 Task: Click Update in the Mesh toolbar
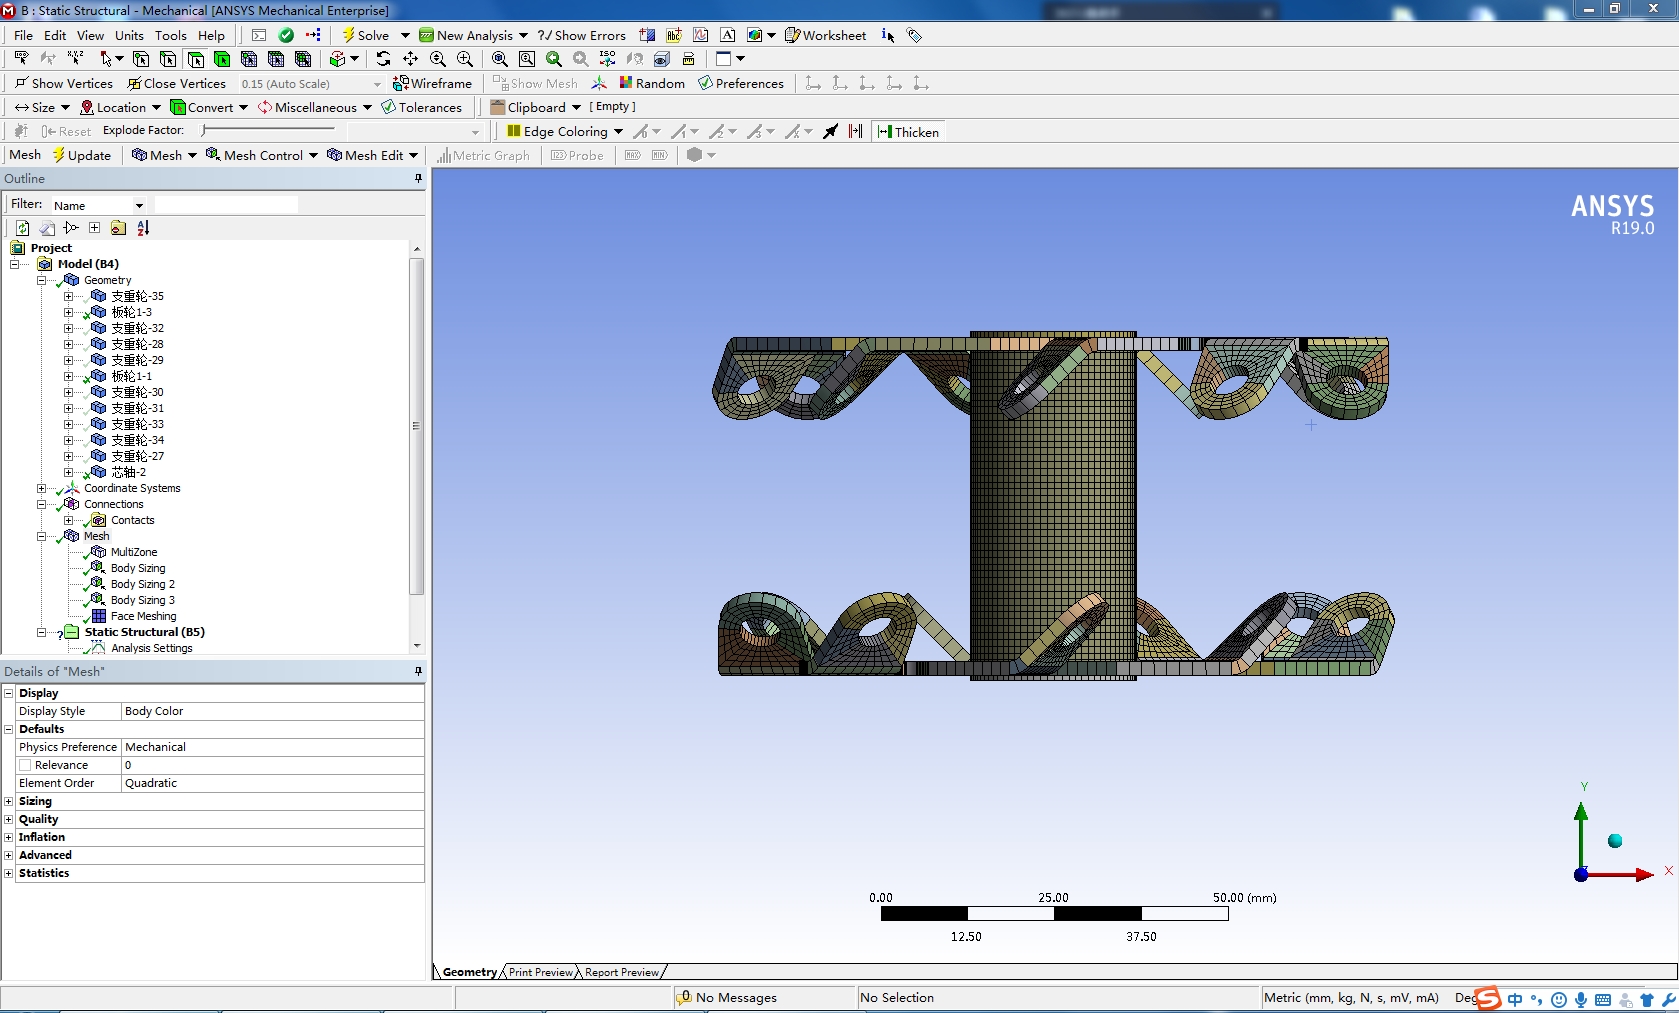82,155
